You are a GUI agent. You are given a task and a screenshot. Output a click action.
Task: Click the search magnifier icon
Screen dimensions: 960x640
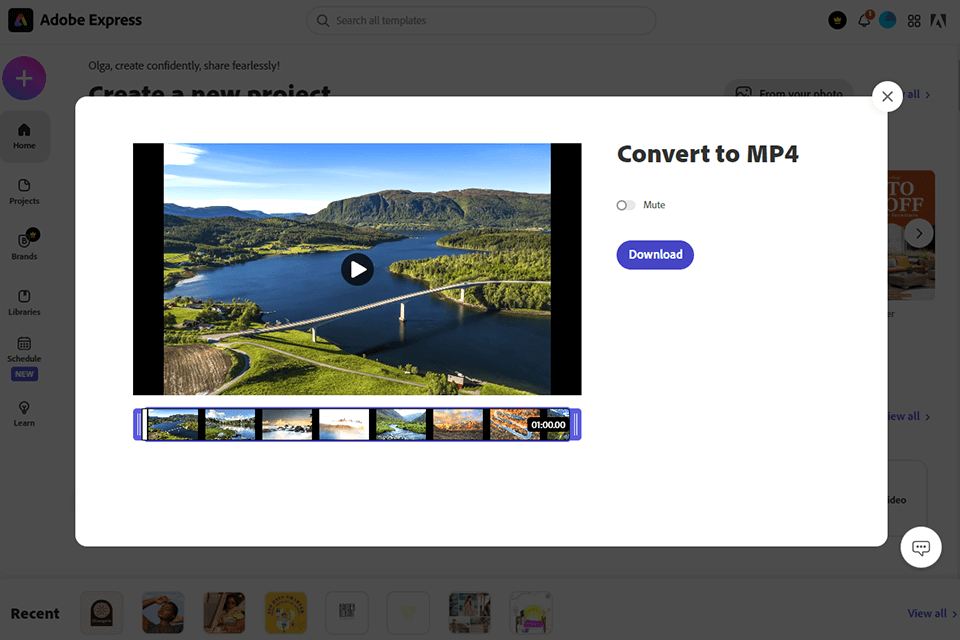(x=323, y=21)
